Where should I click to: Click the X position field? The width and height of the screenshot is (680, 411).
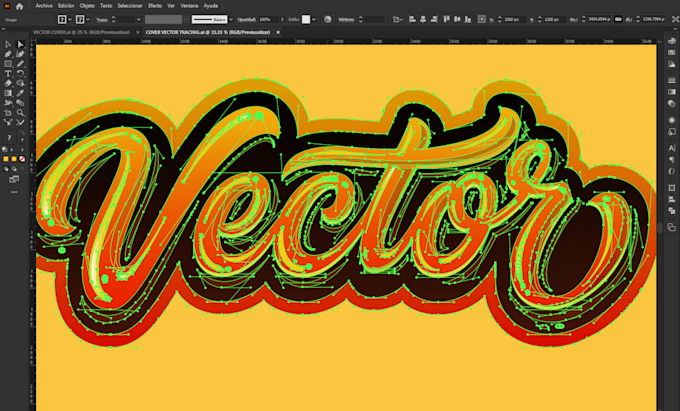pos(514,20)
